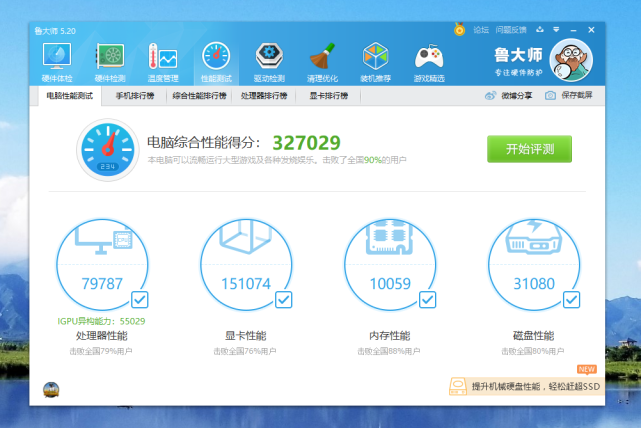Click the 微博分享 Weibo share icon
Viewport: 641px width, 428px height.
490,96
